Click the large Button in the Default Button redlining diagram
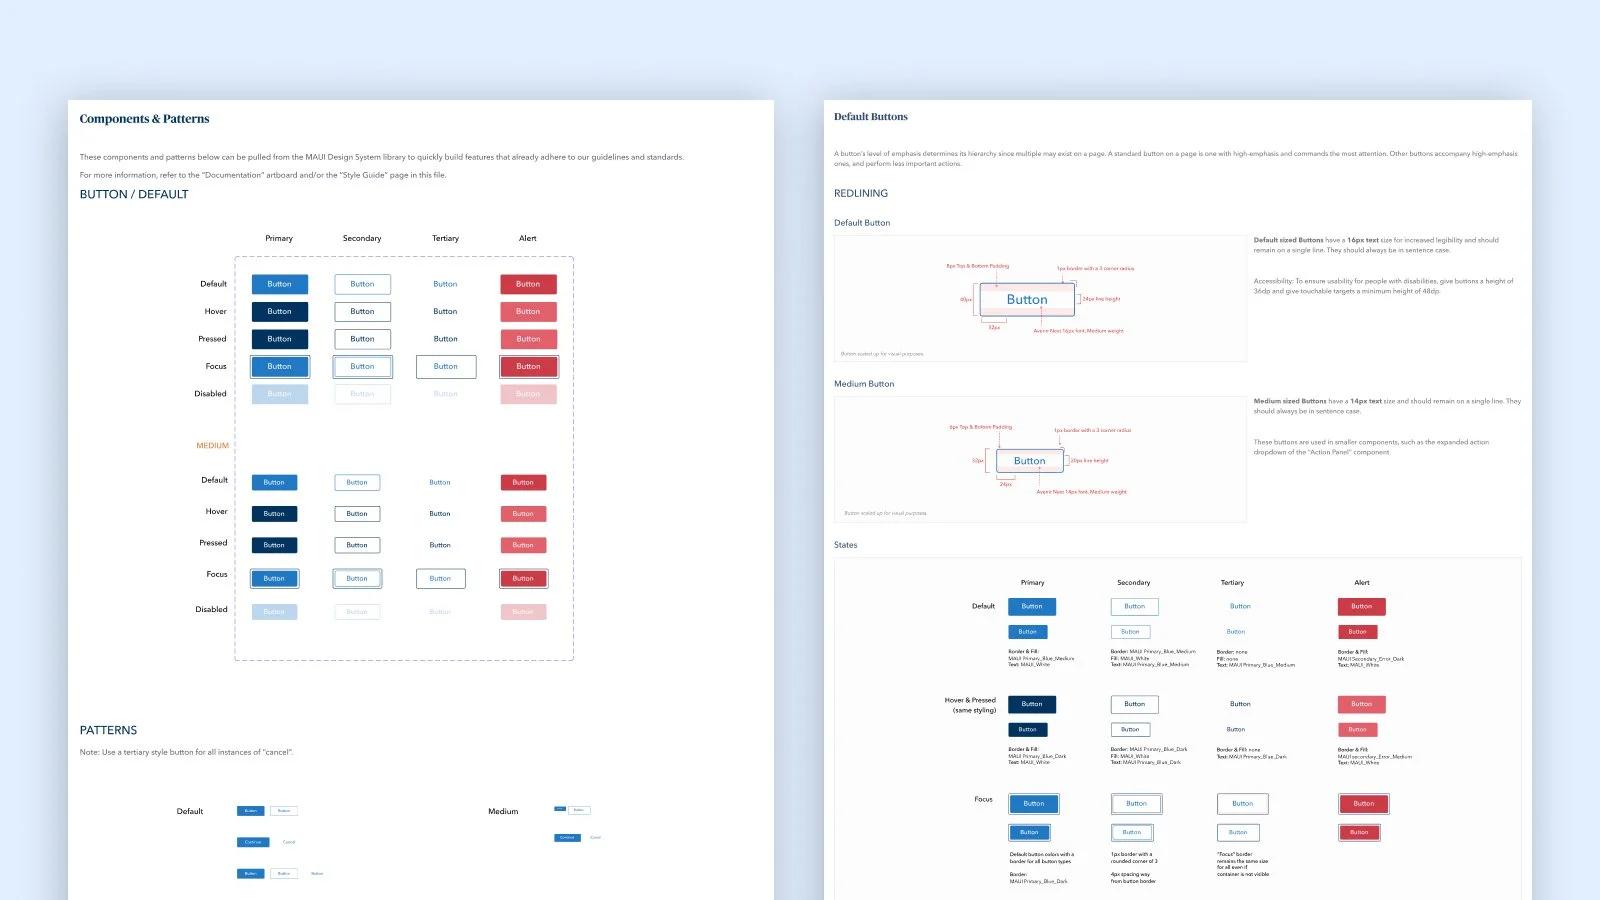This screenshot has height=900, width=1600. click(x=1027, y=300)
